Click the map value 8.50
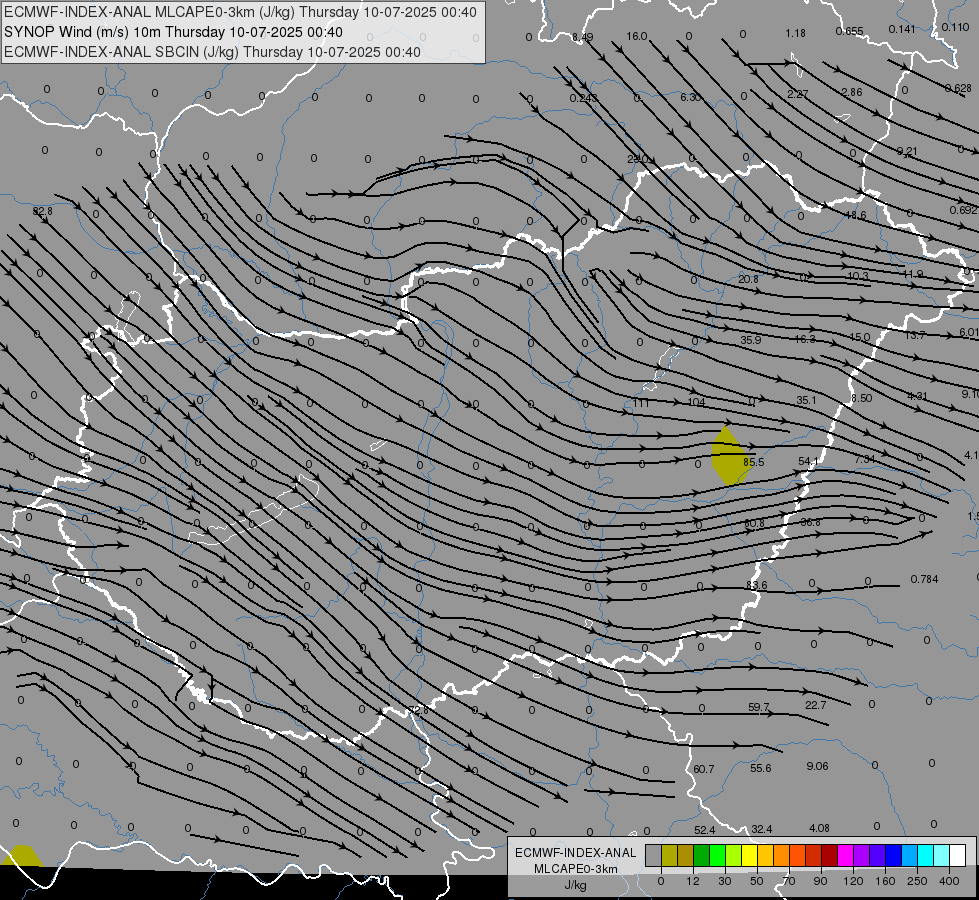The width and height of the screenshot is (979, 900). coord(862,398)
